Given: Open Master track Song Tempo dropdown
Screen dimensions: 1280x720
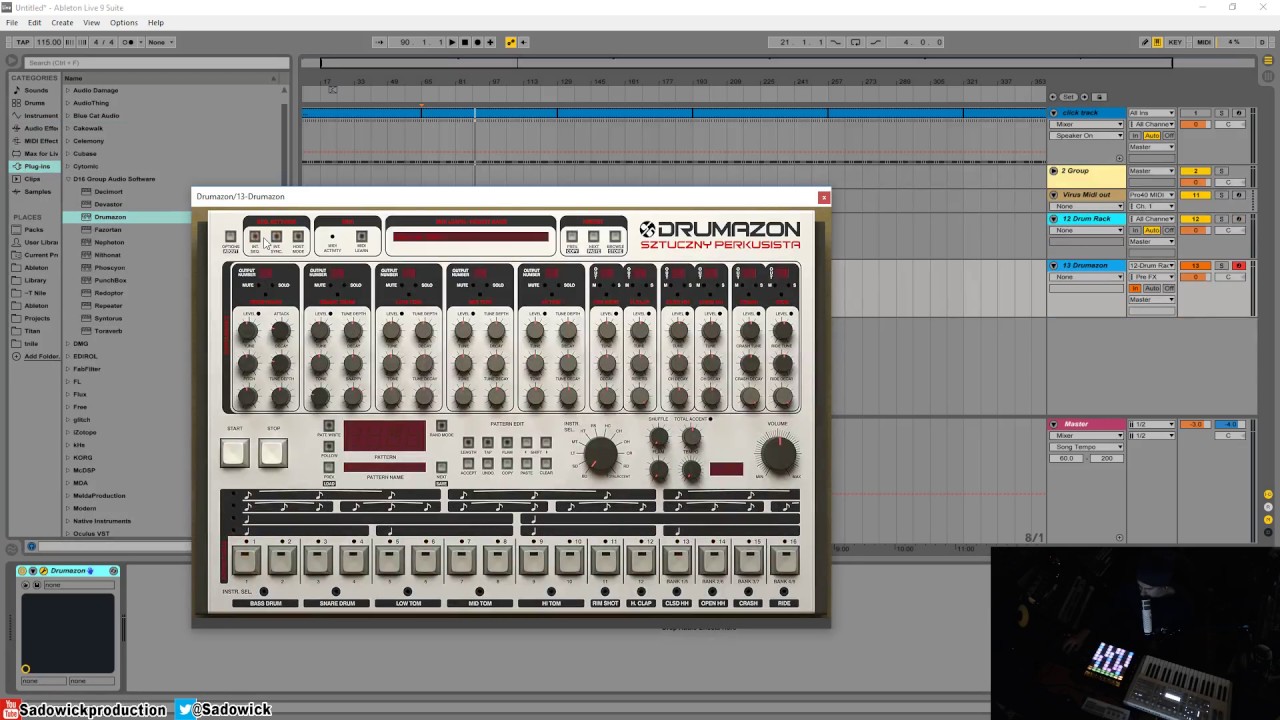Looking at the screenshot, I should (1087, 447).
